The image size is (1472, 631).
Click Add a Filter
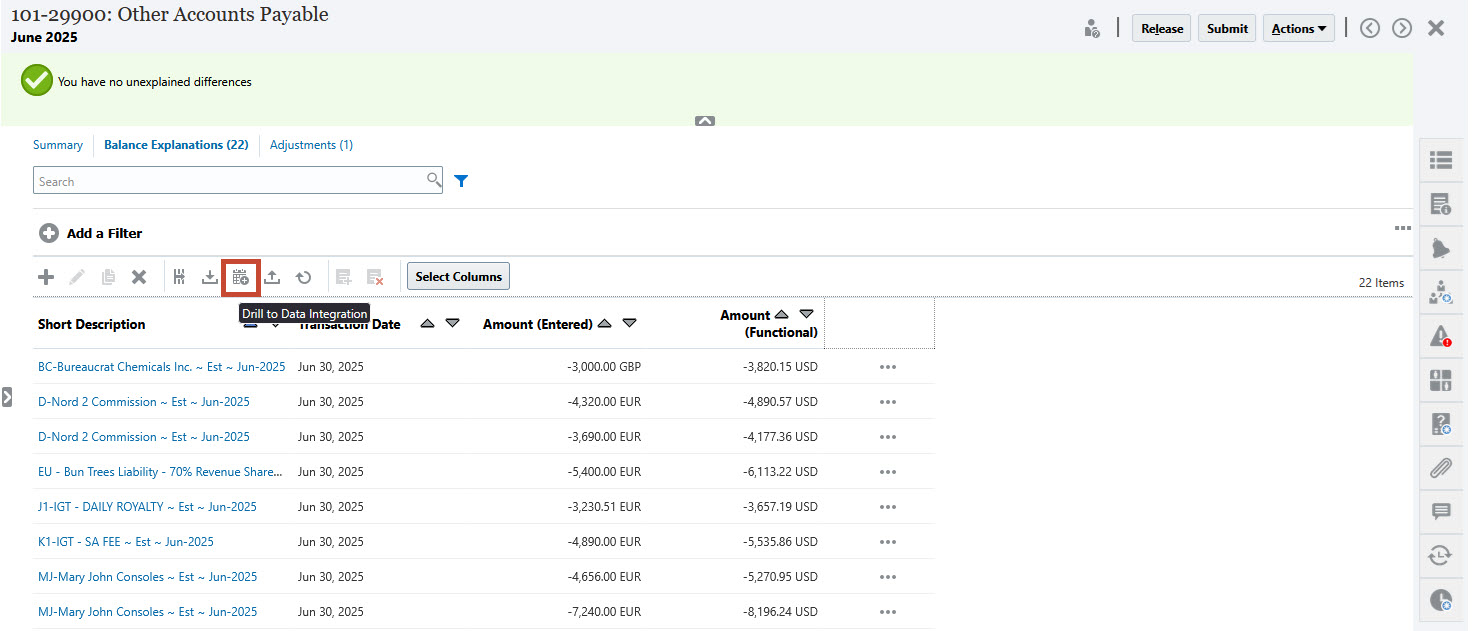tap(91, 233)
